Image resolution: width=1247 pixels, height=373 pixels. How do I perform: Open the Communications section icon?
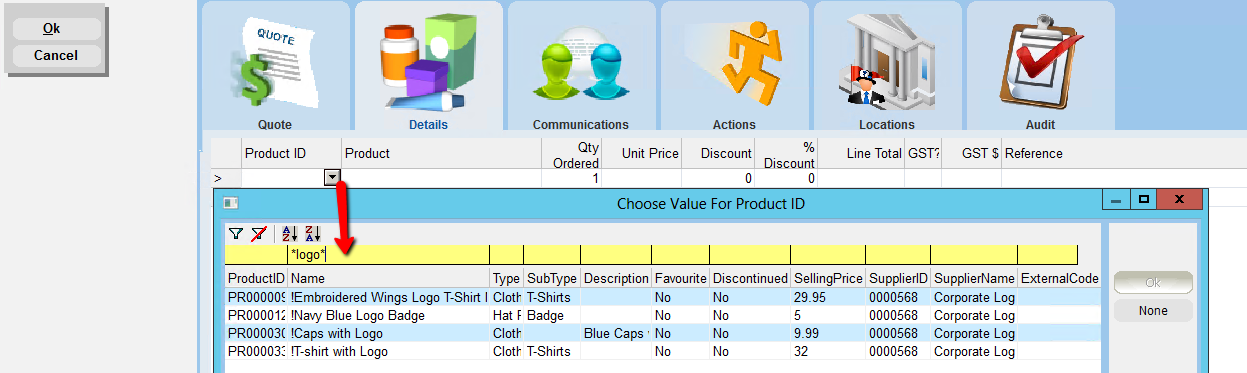581,65
